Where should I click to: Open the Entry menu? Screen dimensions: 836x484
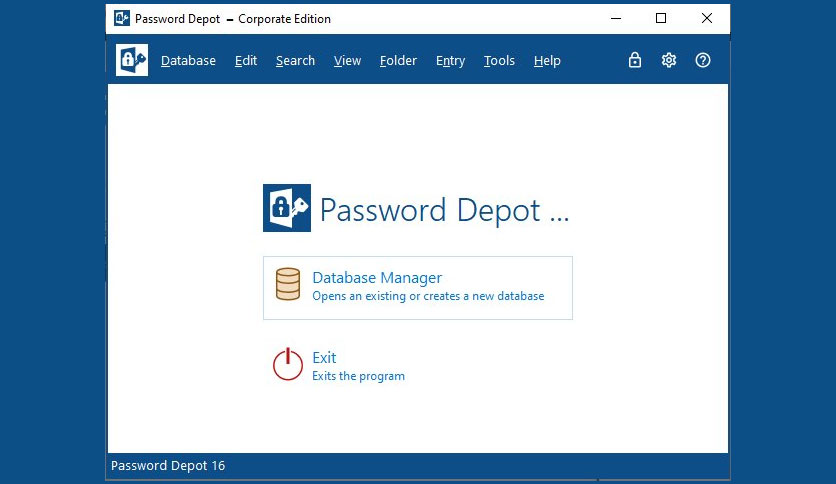click(451, 61)
